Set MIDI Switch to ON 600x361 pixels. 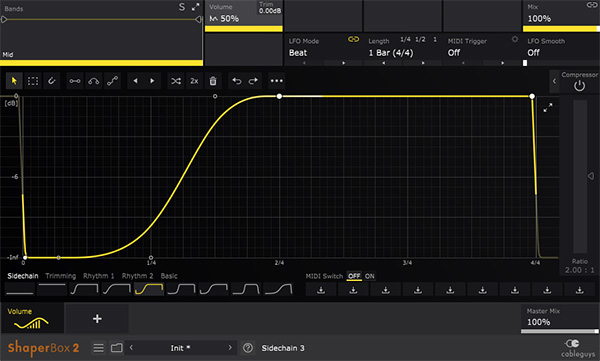369,276
